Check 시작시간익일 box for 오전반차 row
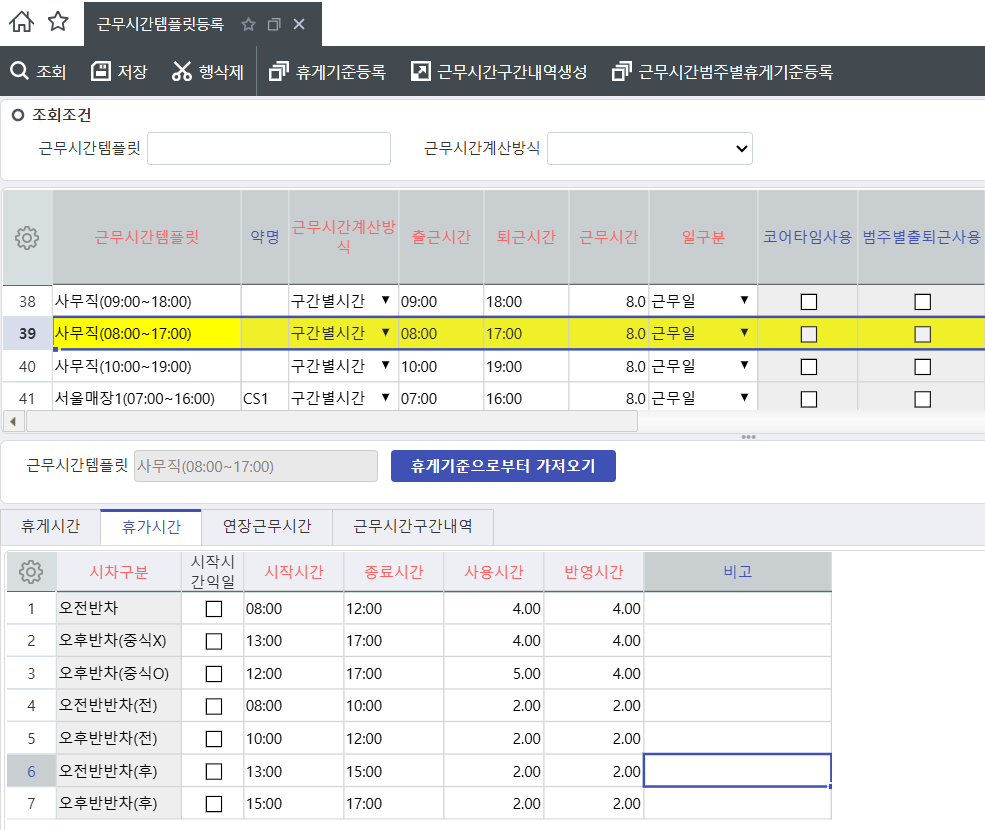The width and height of the screenshot is (985, 830). tap(213, 609)
